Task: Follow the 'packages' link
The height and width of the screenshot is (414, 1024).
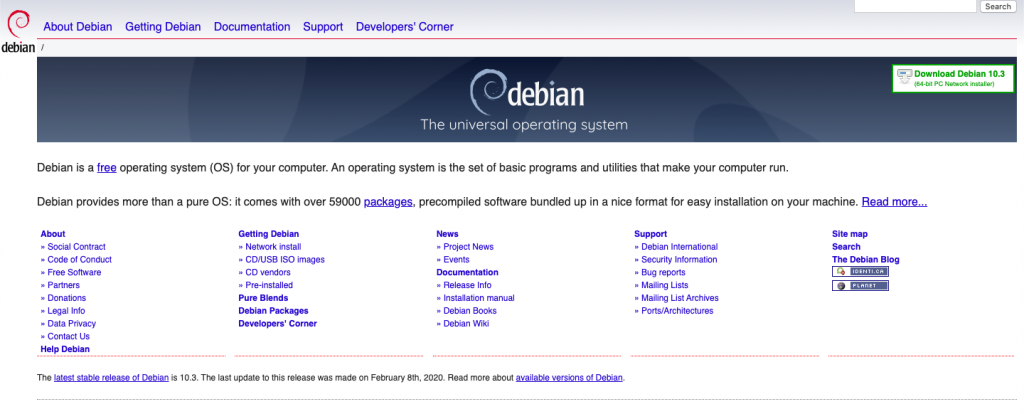Action: click(388, 202)
